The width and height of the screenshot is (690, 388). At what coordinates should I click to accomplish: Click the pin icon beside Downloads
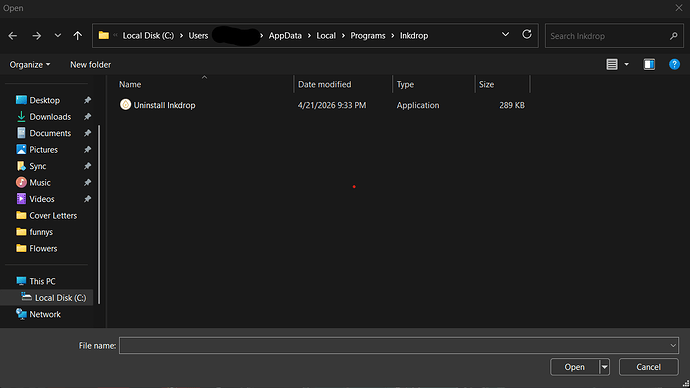(x=88, y=117)
